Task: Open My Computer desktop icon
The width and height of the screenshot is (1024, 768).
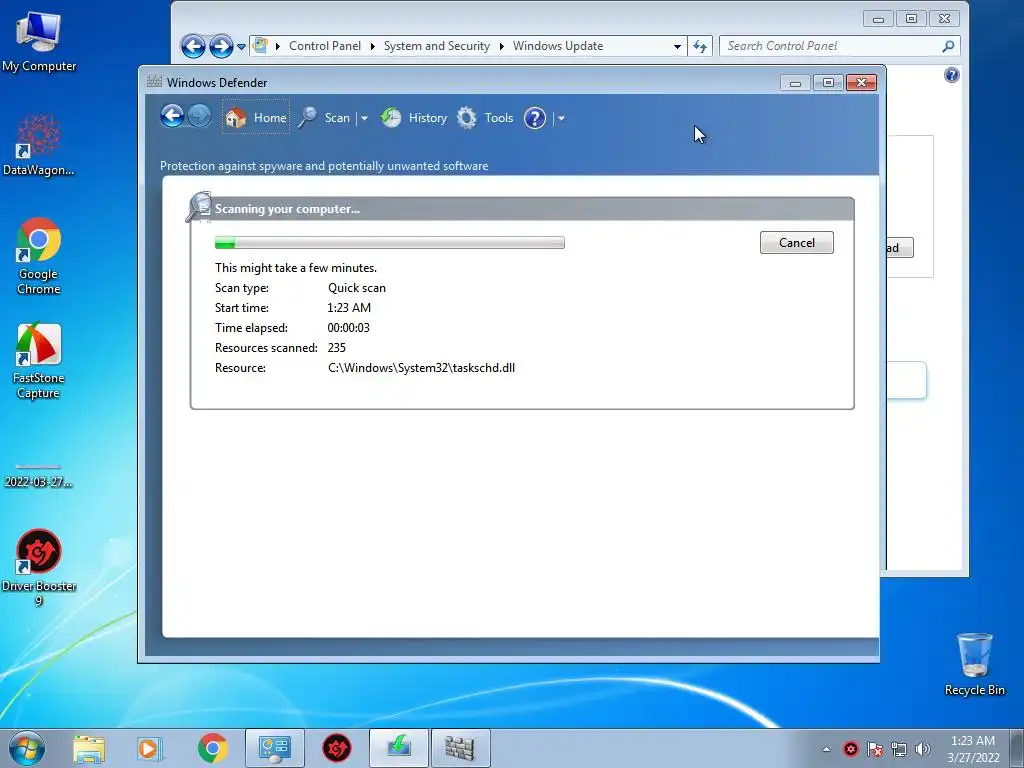Action: click(x=39, y=42)
